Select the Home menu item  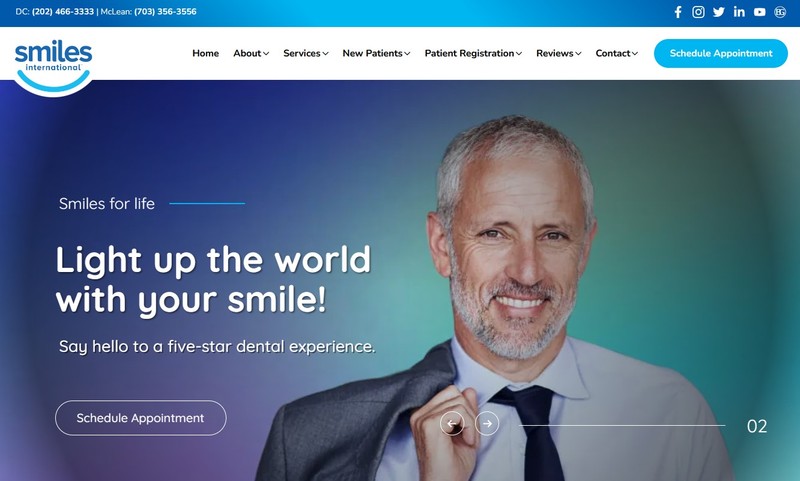click(206, 53)
